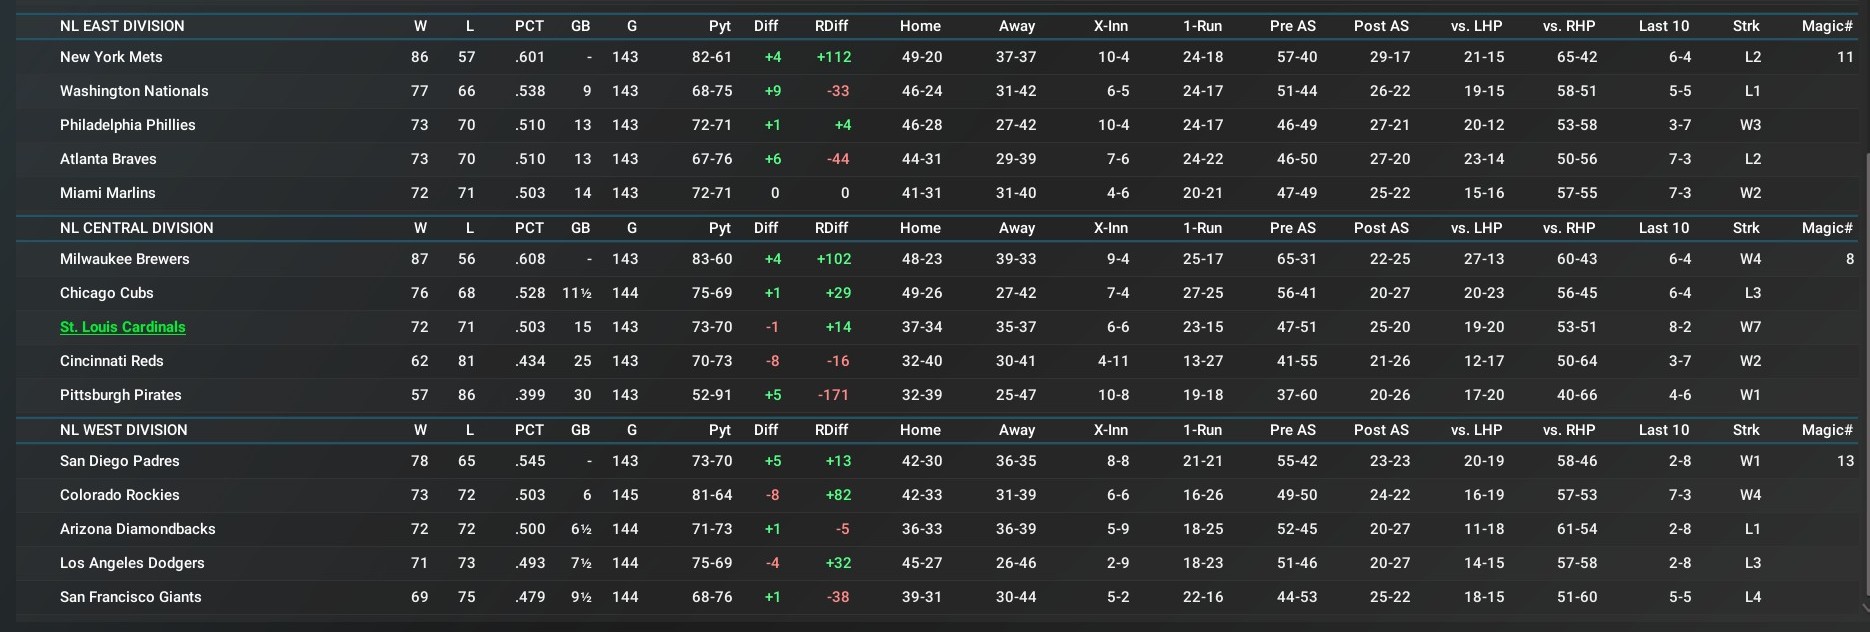Open the Colorado Rockies team page

(120, 495)
